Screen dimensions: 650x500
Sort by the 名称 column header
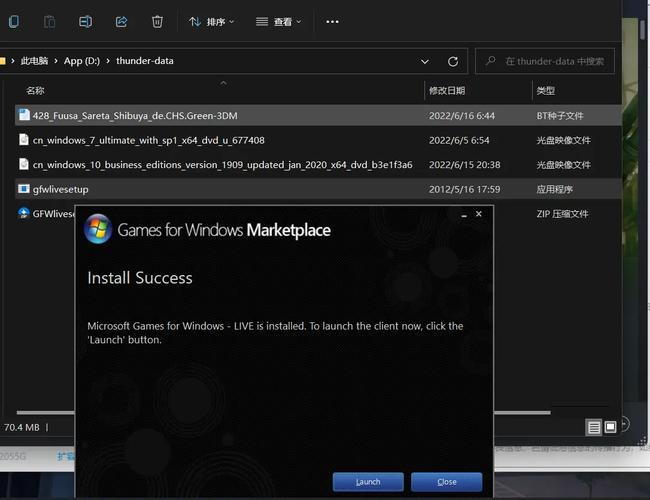click(x=35, y=90)
